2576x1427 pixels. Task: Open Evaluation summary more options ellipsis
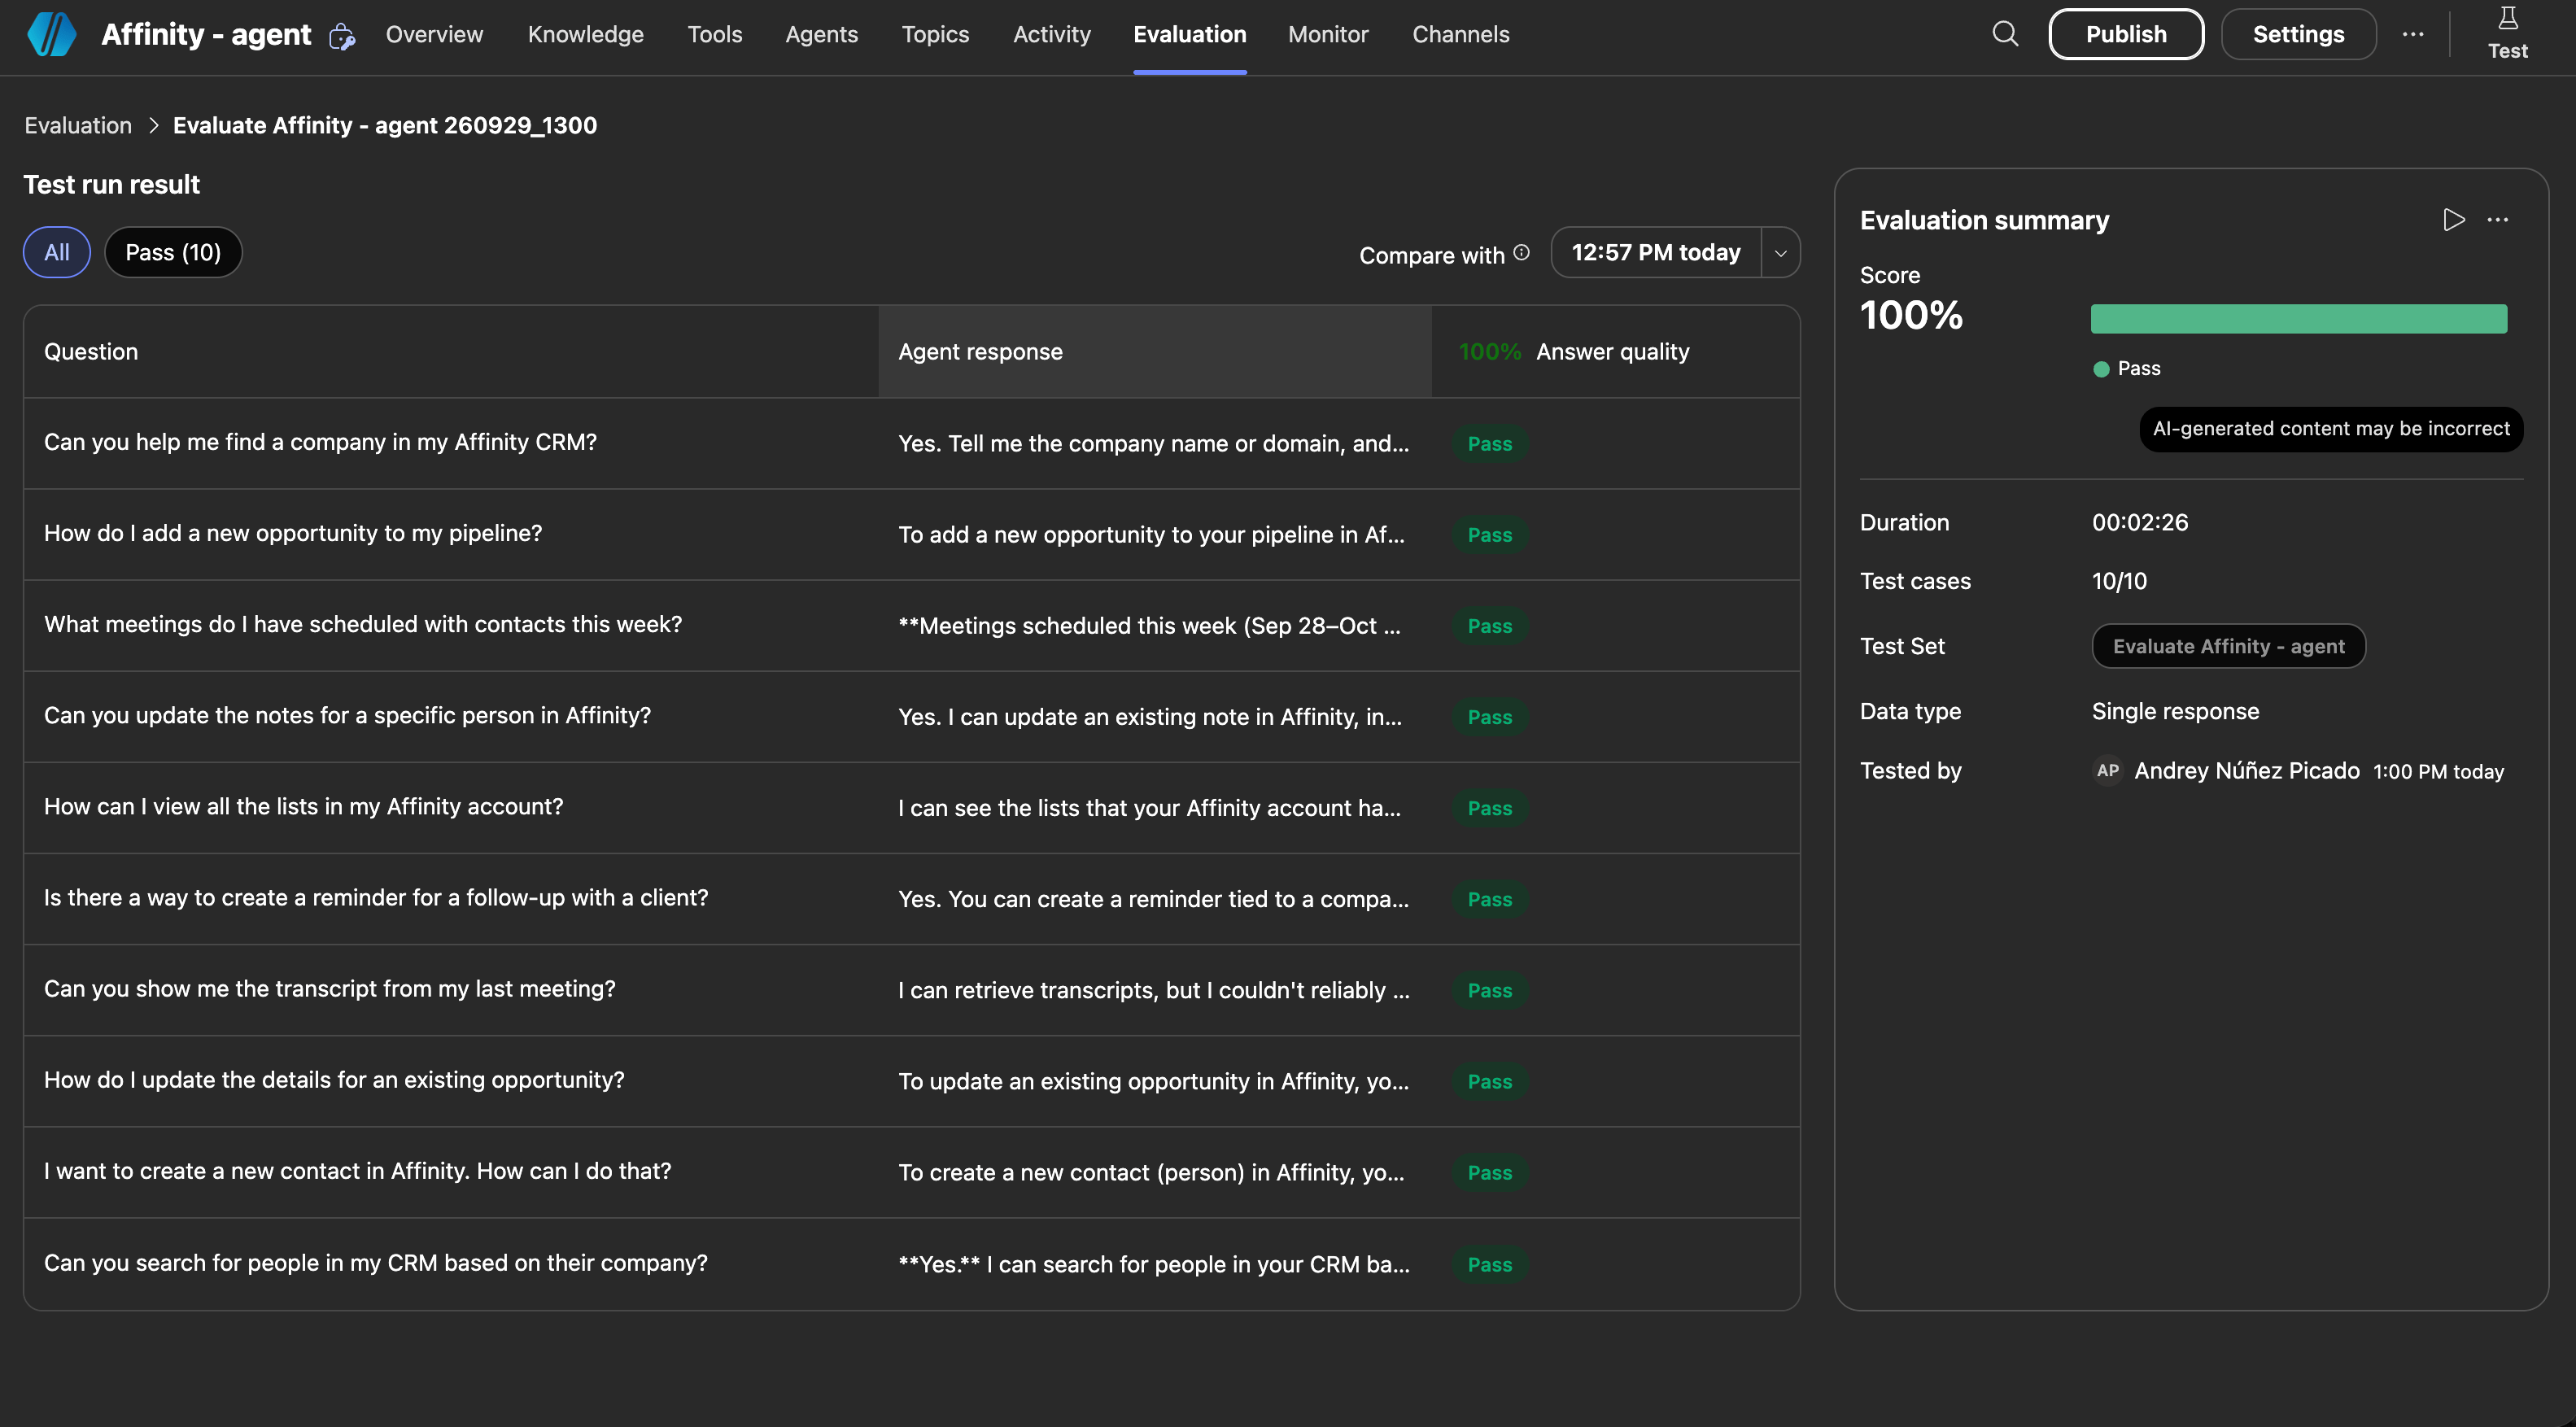tap(2498, 220)
